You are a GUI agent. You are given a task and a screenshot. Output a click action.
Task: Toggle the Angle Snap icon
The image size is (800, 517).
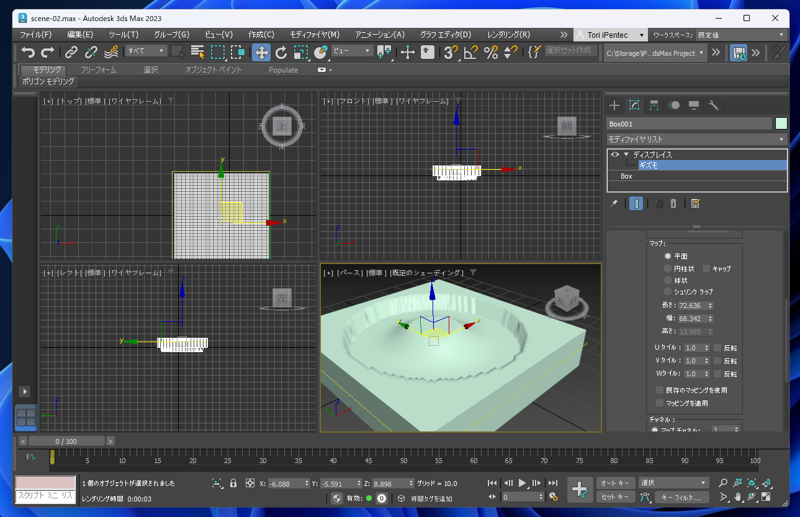tap(470, 52)
